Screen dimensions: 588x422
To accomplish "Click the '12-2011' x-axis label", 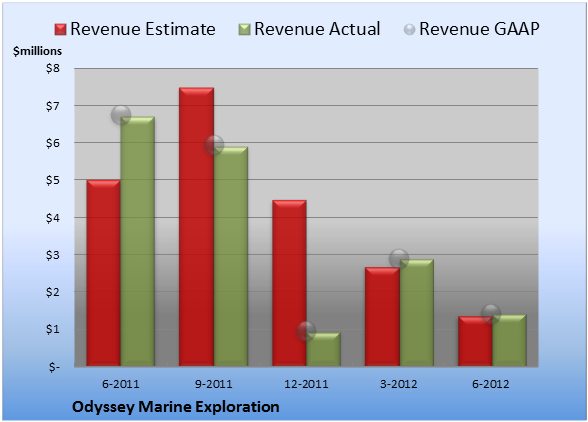I will point(306,384).
